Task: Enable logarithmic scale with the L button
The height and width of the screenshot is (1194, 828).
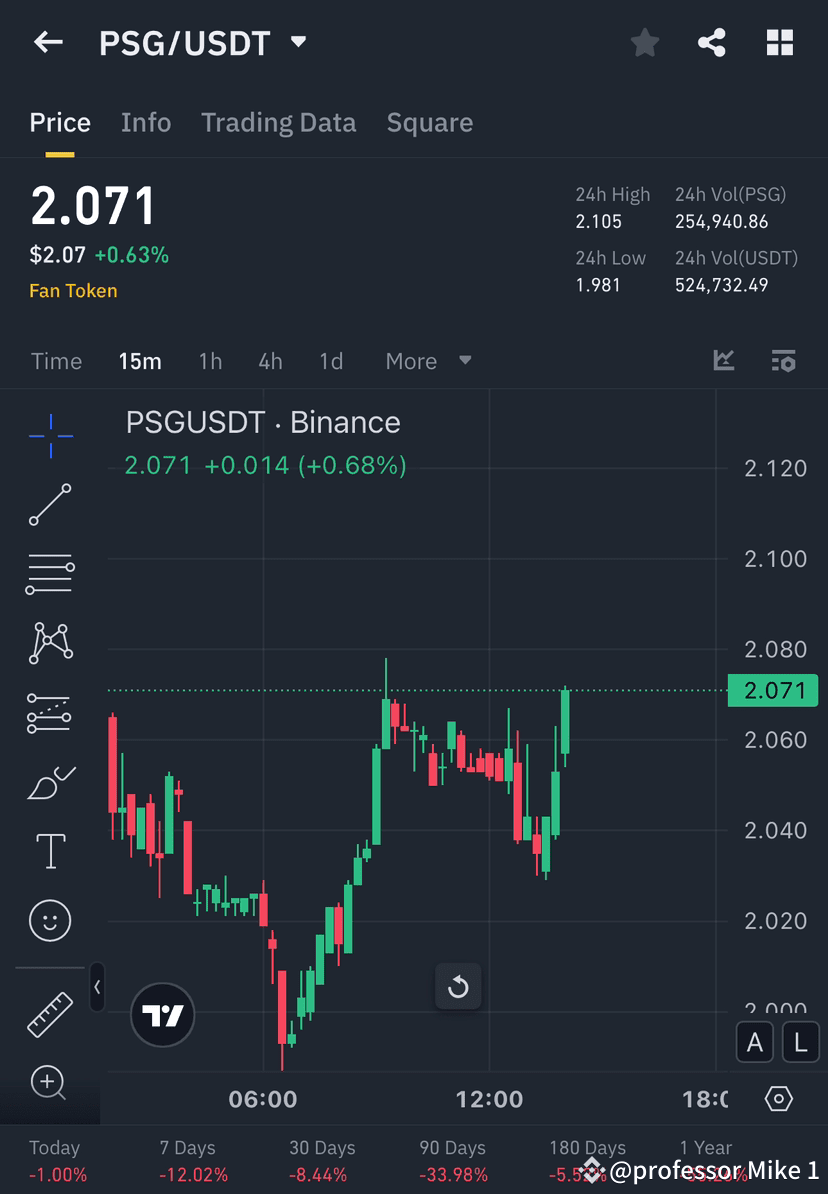Action: tap(800, 1042)
